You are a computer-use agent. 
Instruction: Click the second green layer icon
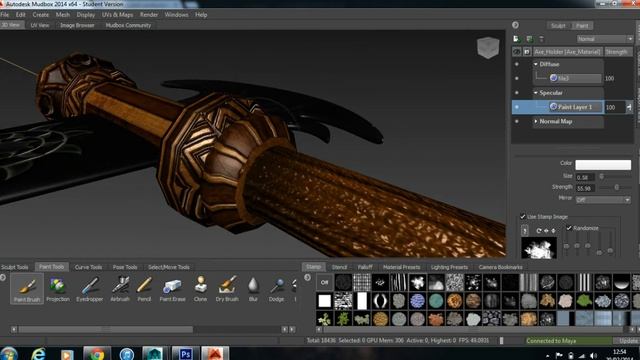point(529,39)
